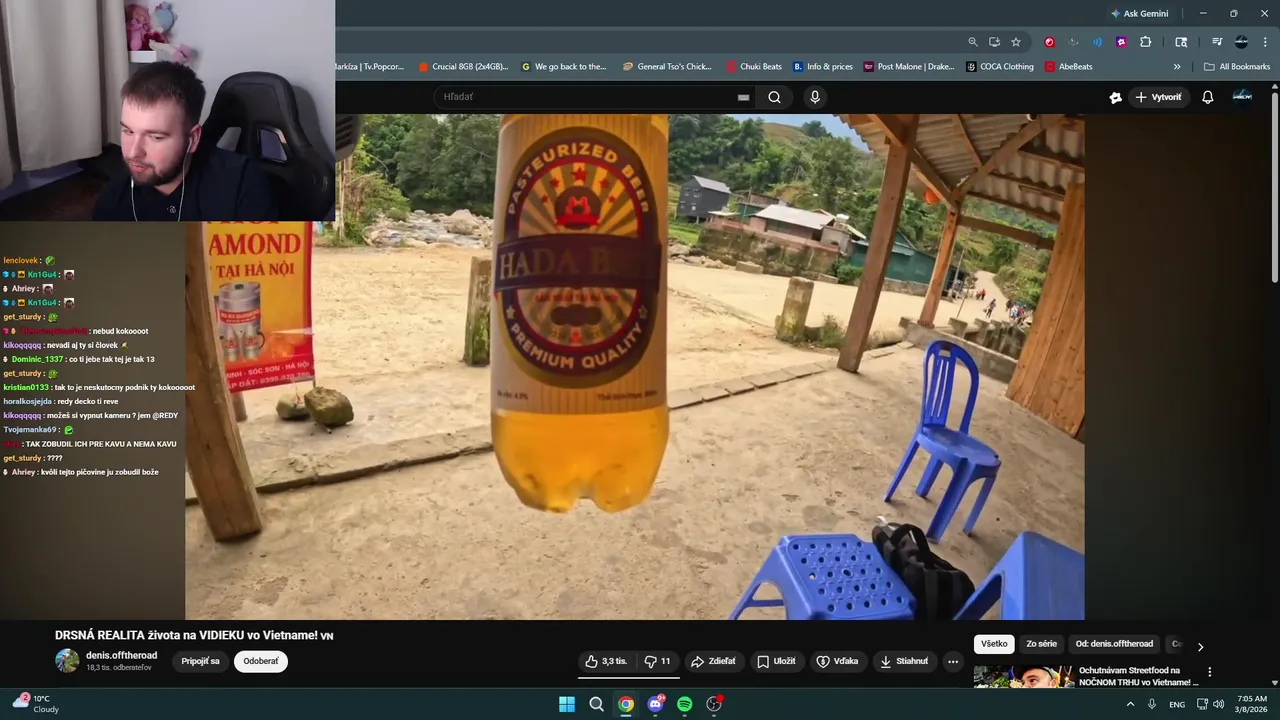
Task: Click the Stiahnuť download button
Action: coord(904,661)
